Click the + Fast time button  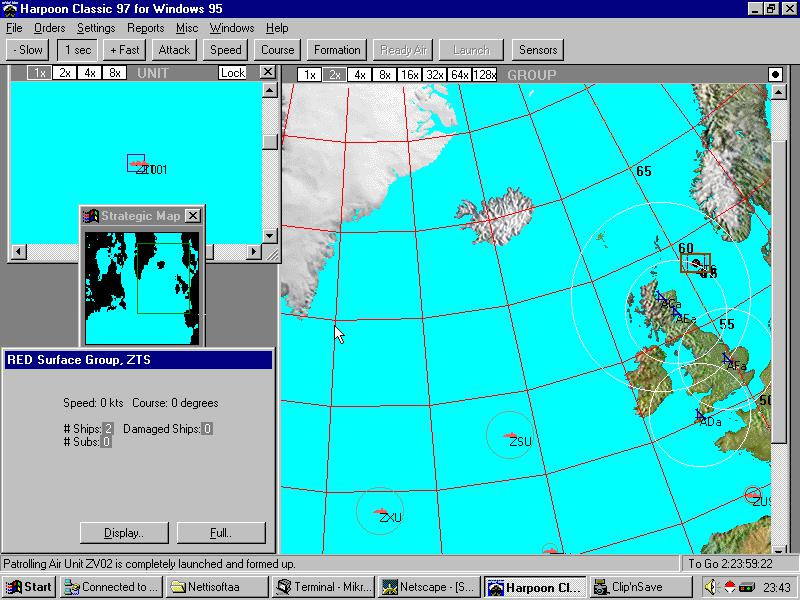[x=124, y=50]
